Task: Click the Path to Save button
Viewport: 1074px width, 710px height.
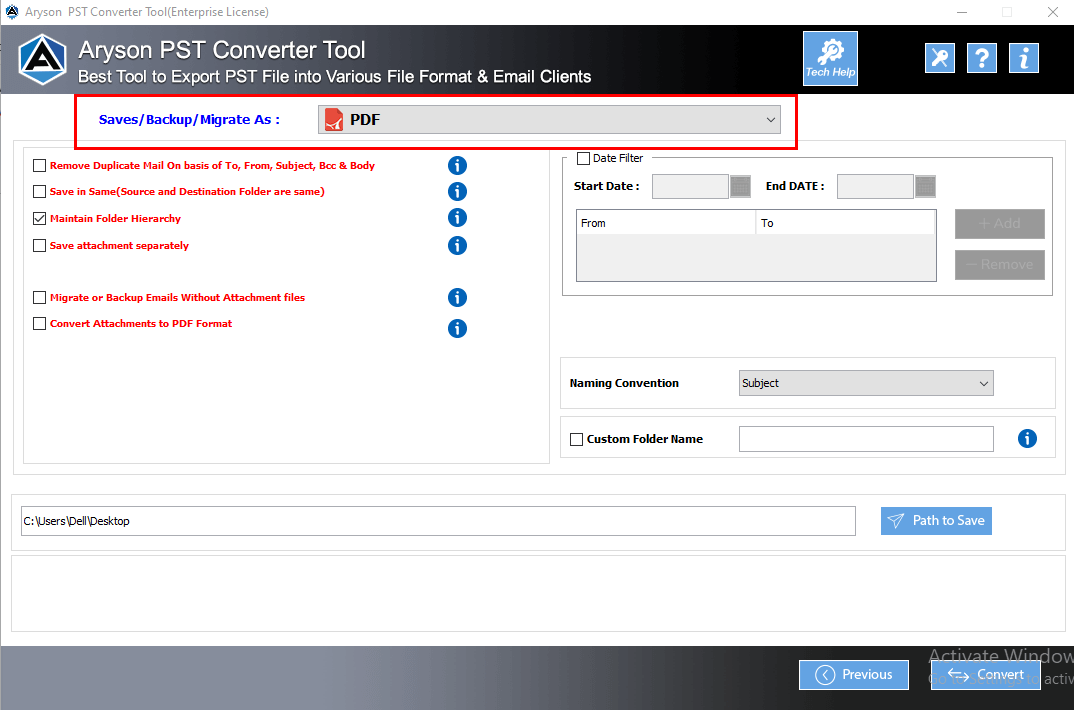Action: [x=936, y=520]
